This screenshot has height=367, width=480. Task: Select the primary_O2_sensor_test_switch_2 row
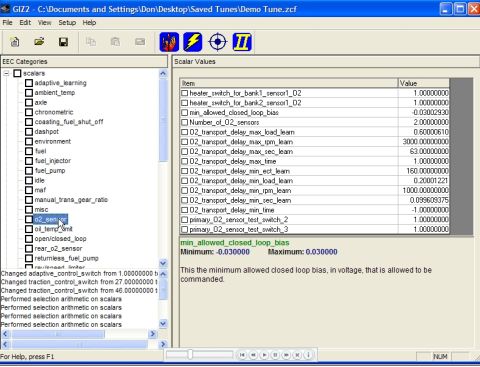(x=315, y=220)
